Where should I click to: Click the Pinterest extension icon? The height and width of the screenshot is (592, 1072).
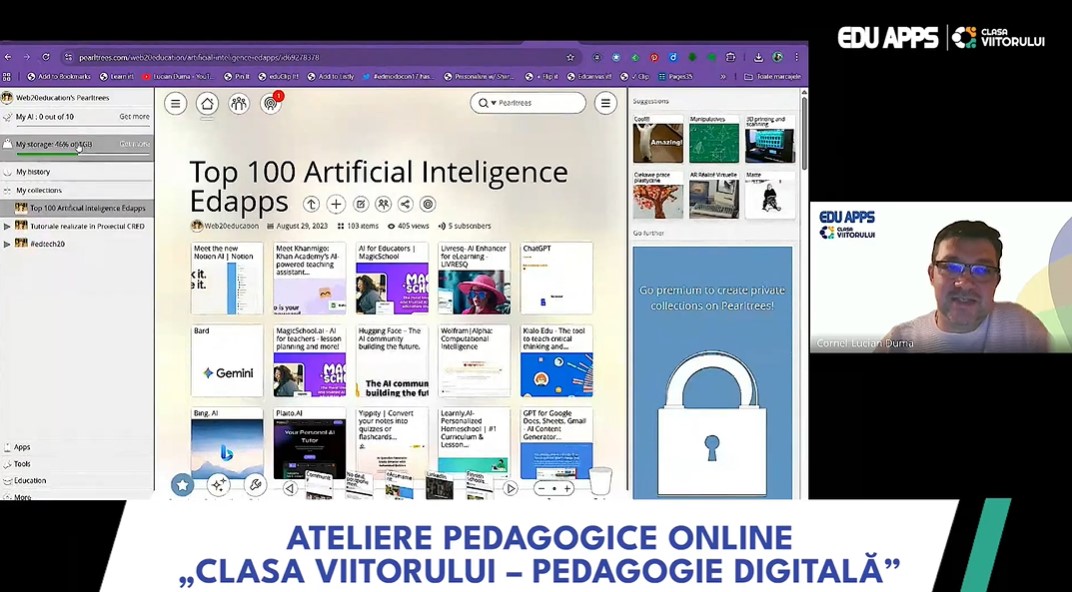pos(654,57)
